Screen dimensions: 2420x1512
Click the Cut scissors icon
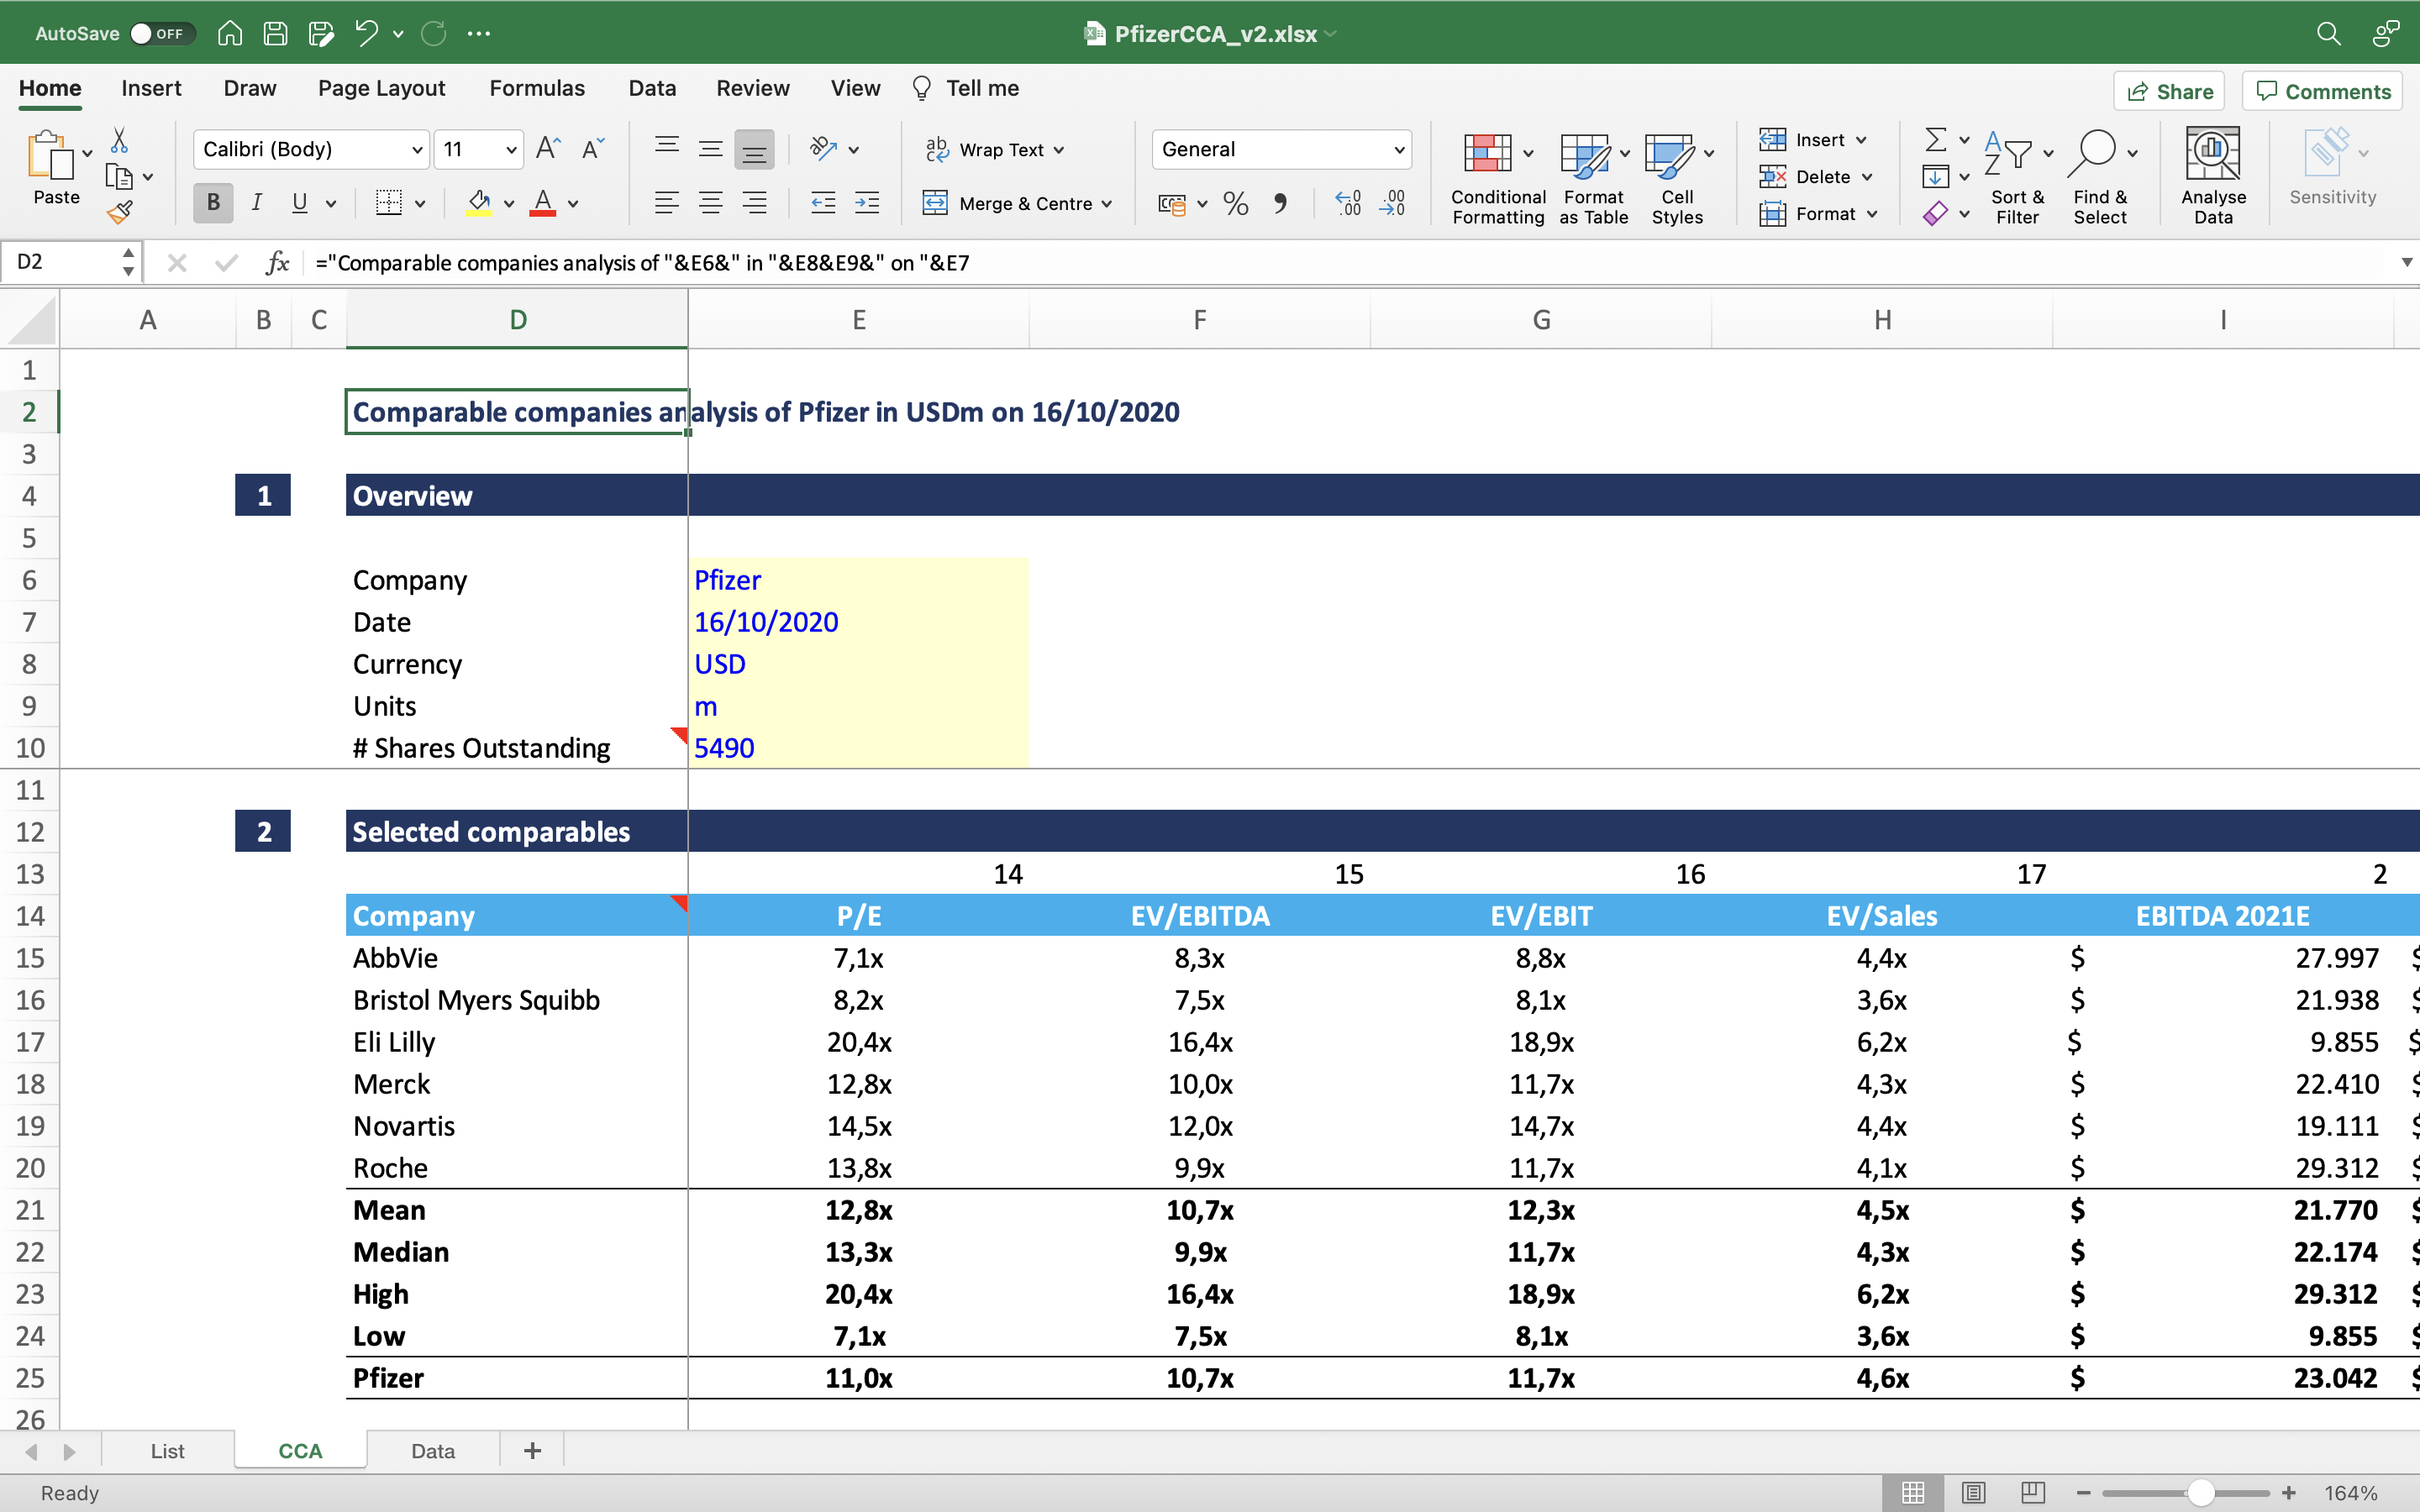[119, 140]
